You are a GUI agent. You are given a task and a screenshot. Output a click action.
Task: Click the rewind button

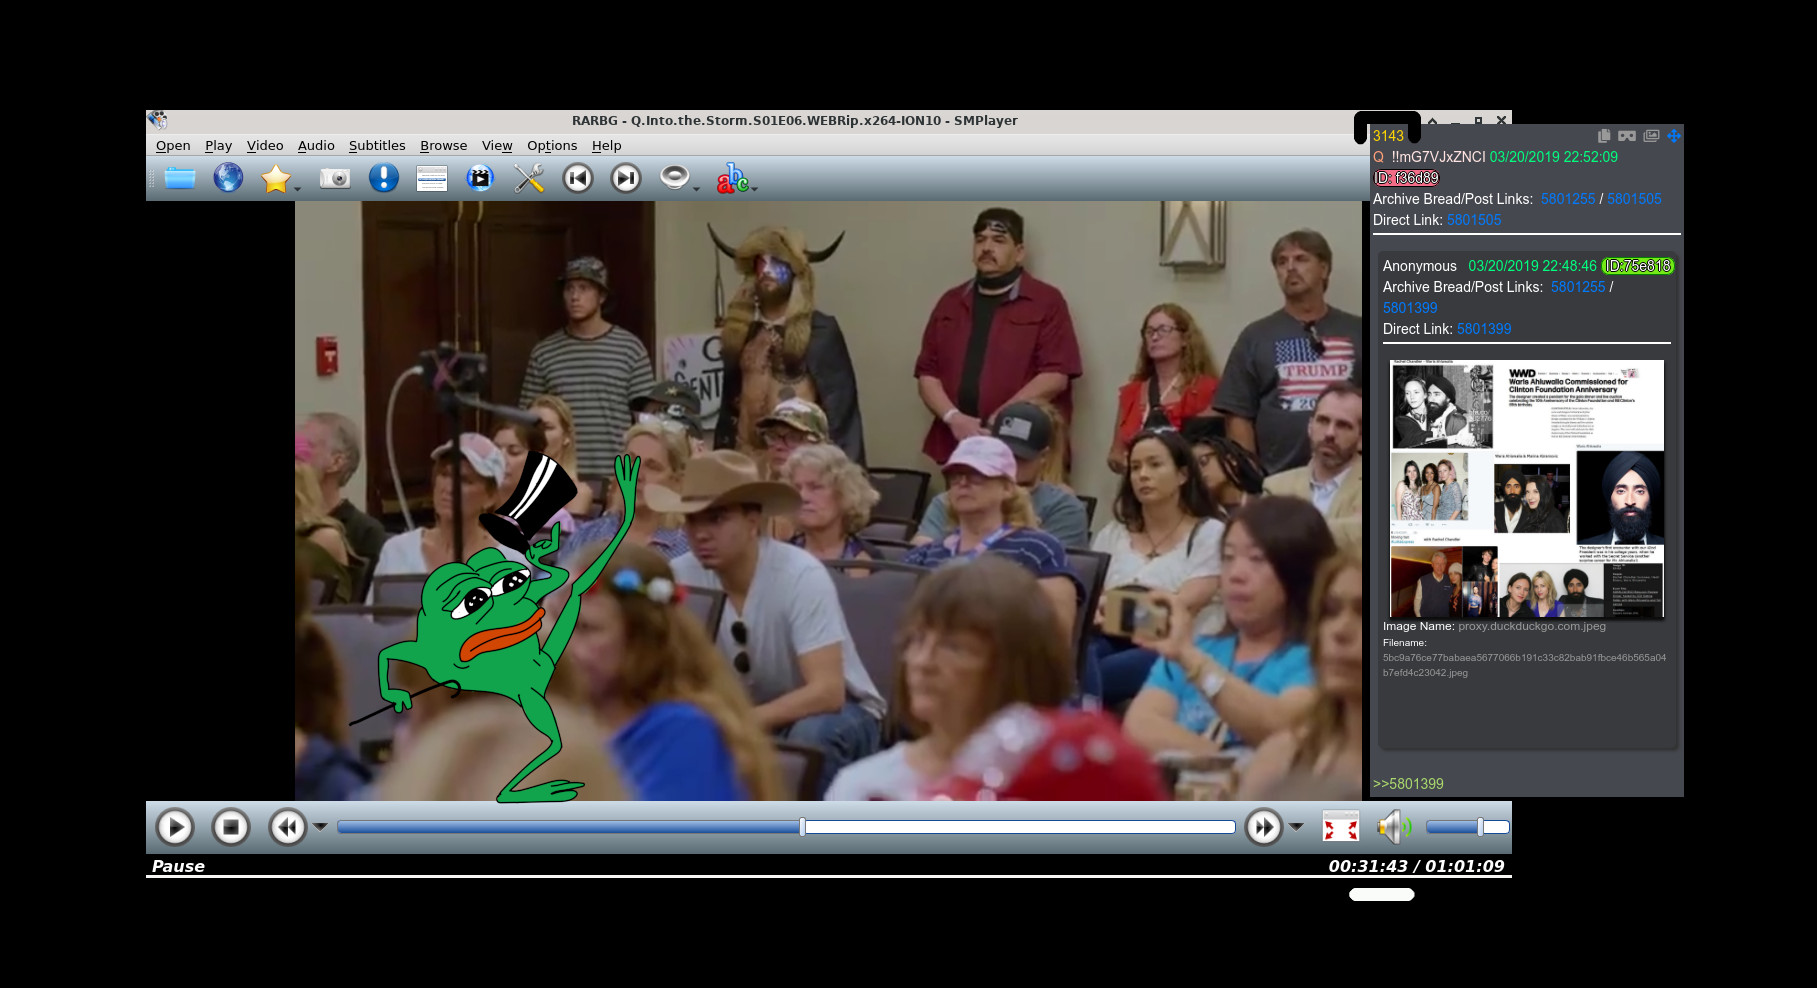(x=288, y=827)
